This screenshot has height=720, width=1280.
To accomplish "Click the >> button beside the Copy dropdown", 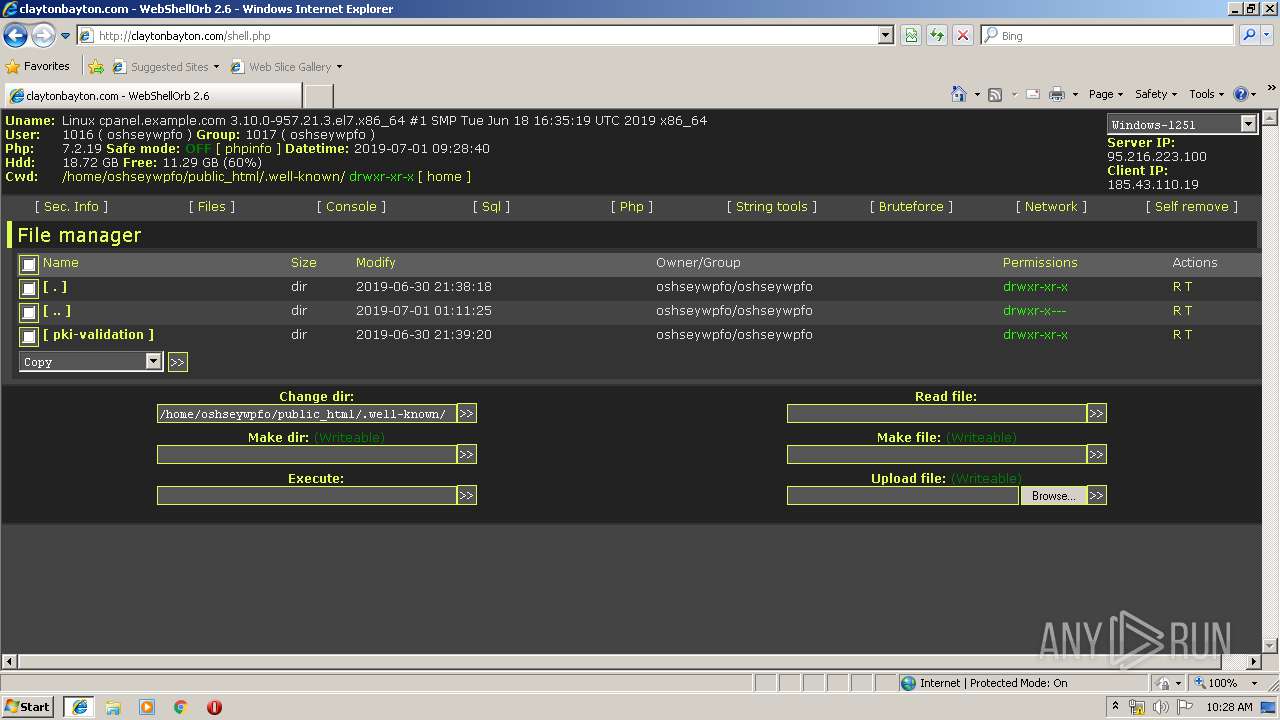I will pos(177,362).
